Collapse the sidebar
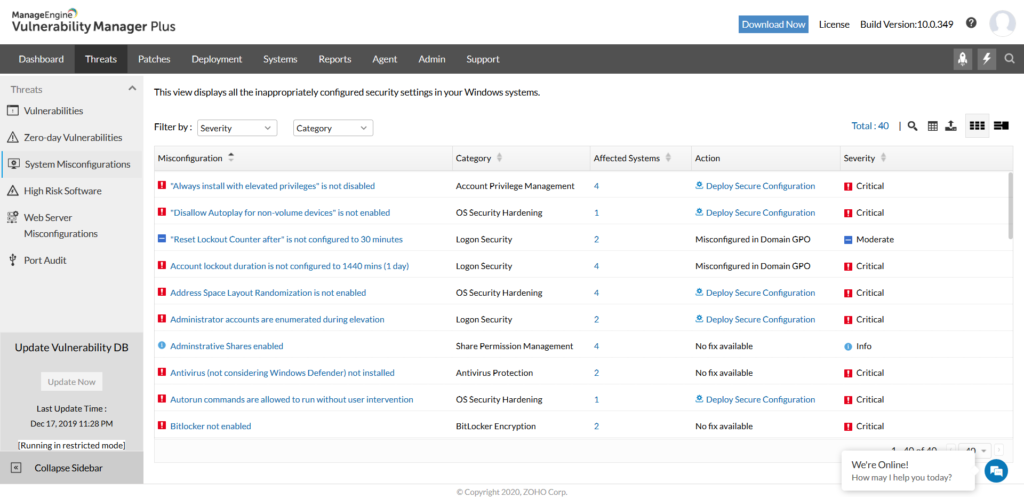 click(68, 468)
